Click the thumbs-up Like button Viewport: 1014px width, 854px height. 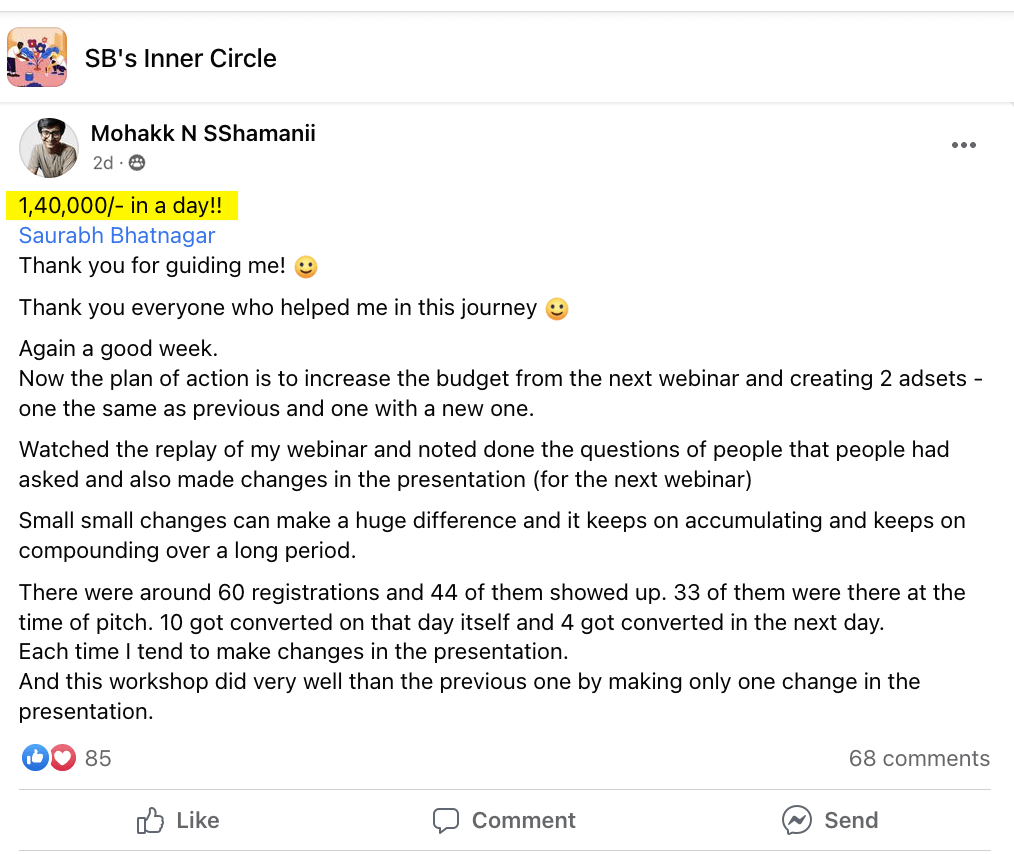[177, 820]
